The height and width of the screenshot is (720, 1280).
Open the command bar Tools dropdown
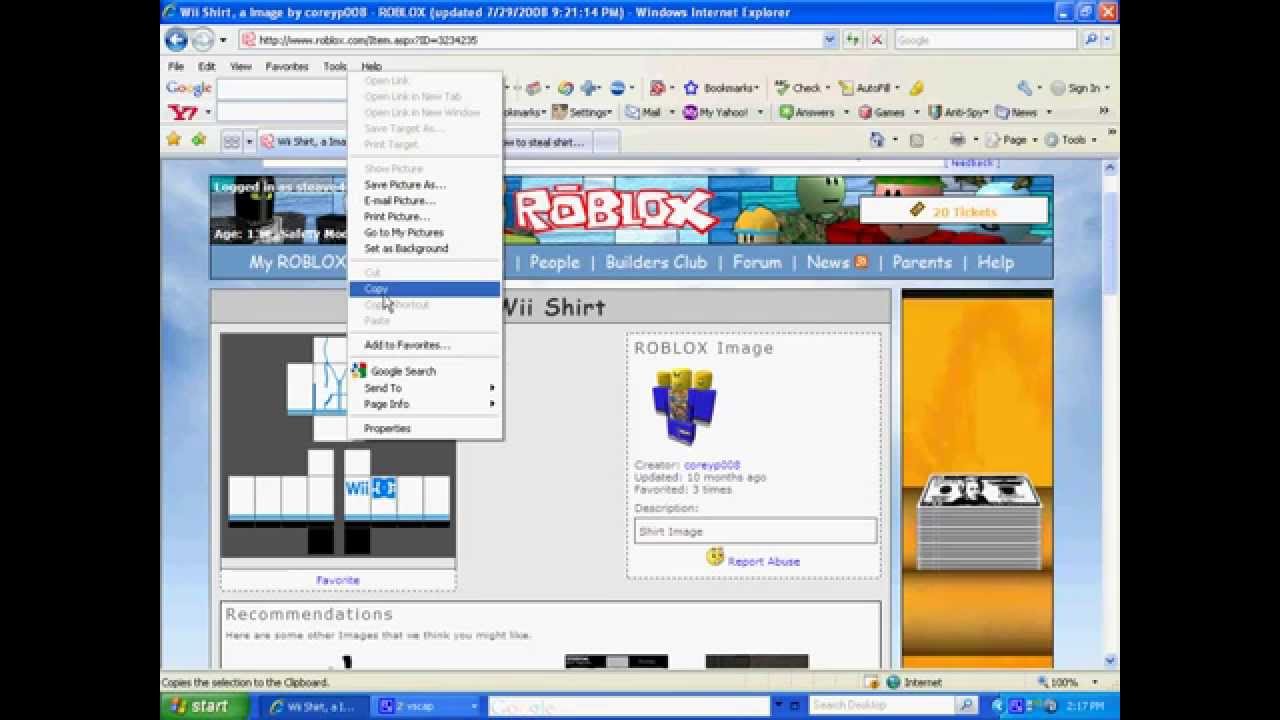1070,140
